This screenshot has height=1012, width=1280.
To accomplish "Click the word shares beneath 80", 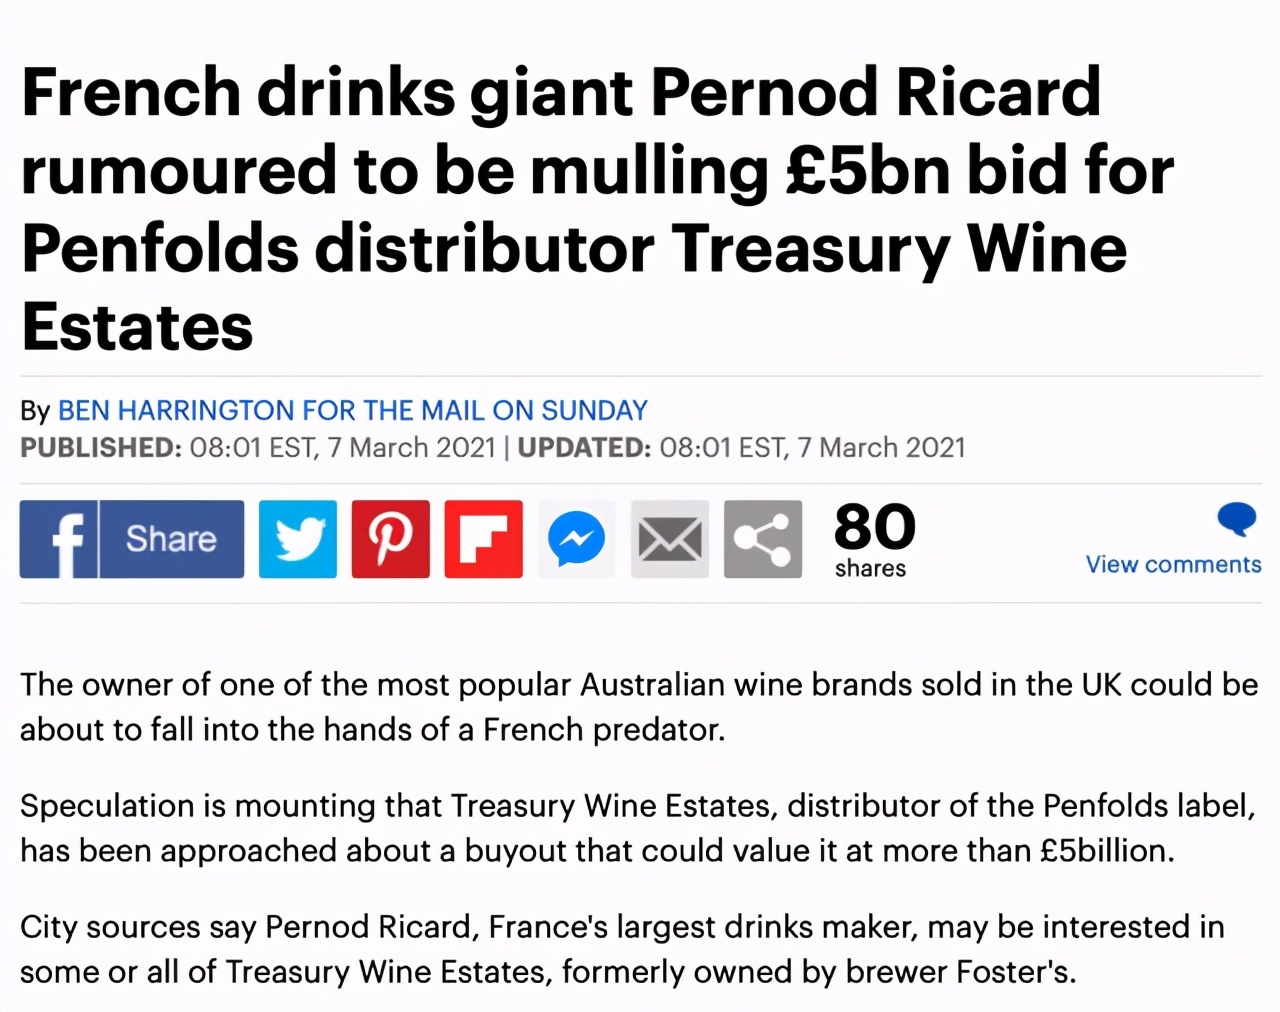I will point(870,568).
